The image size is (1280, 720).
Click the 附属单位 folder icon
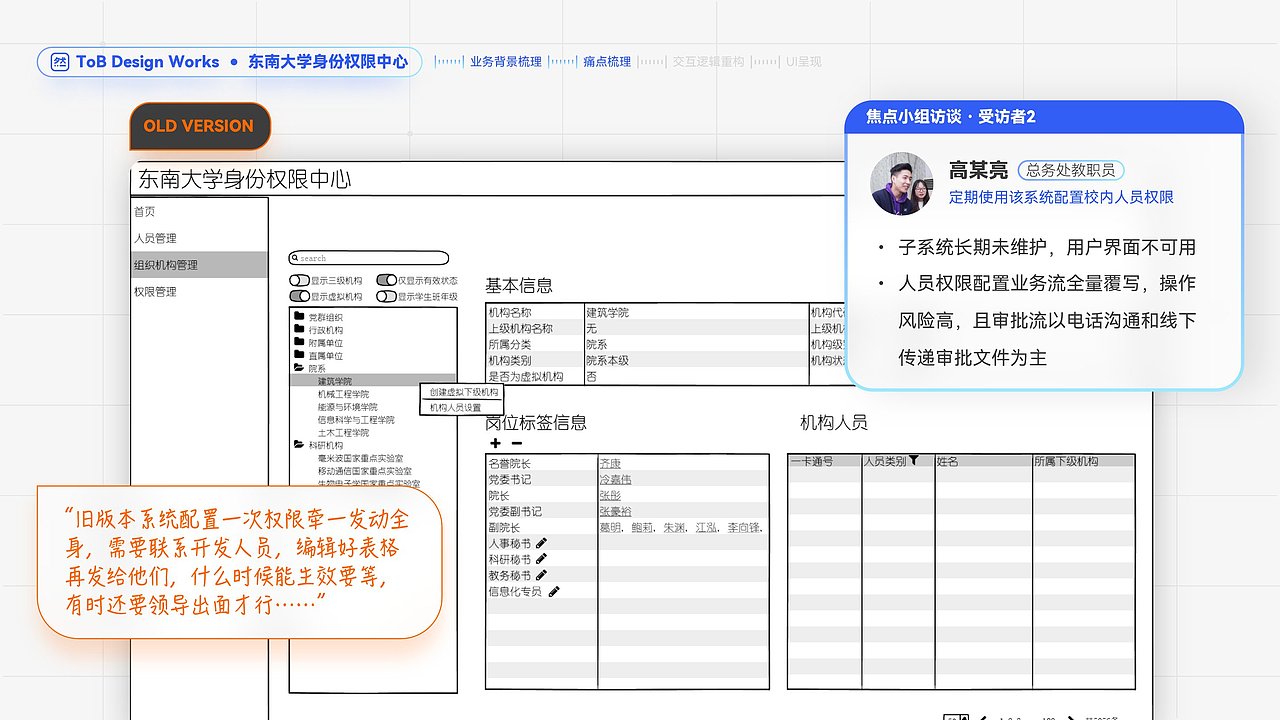(299, 343)
